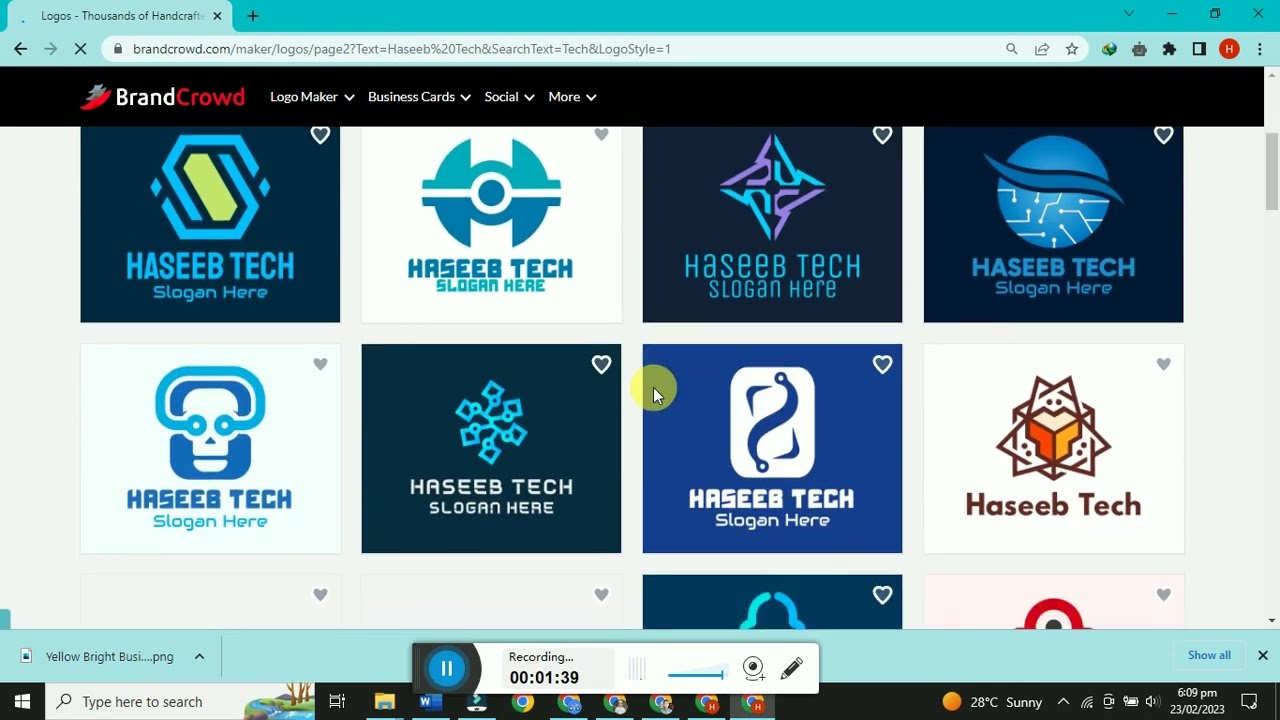Show hidden system tray icons

[x=1063, y=702]
